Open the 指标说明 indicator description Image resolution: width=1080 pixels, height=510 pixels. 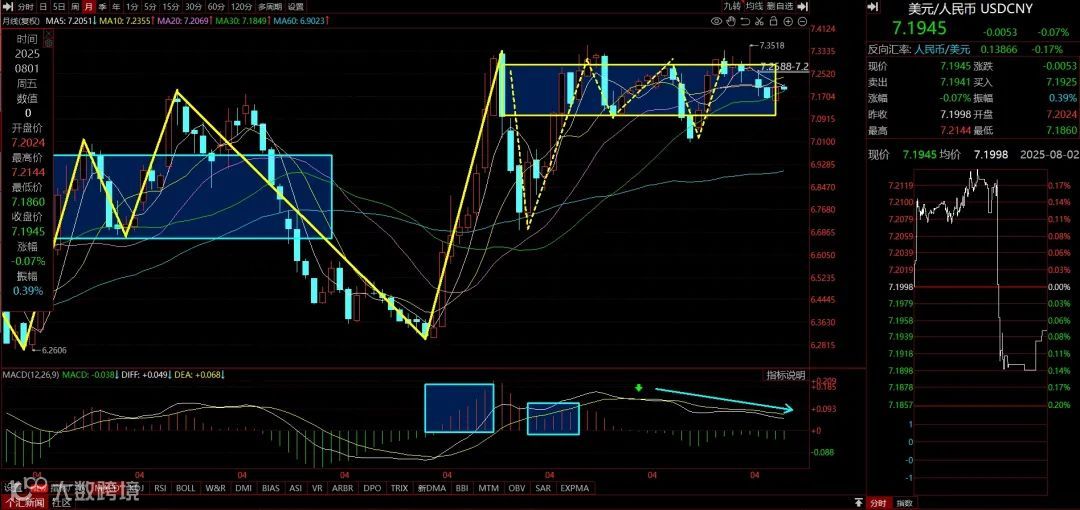click(787, 376)
